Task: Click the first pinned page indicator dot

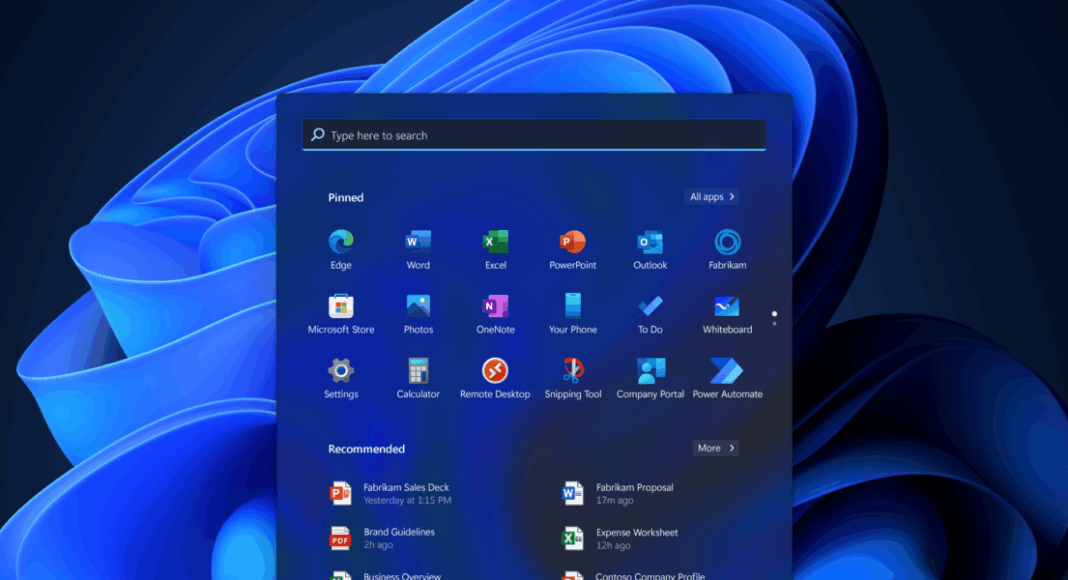Action: [x=774, y=314]
